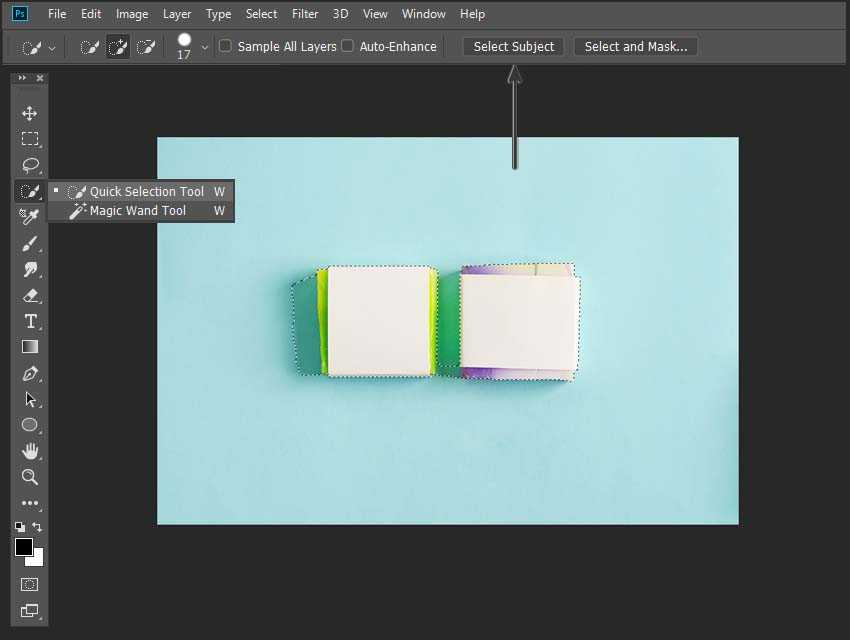Image resolution: width=850 pixels, height=640 pixels.
Task: Open the Filter menu
Action: point(305,14)
